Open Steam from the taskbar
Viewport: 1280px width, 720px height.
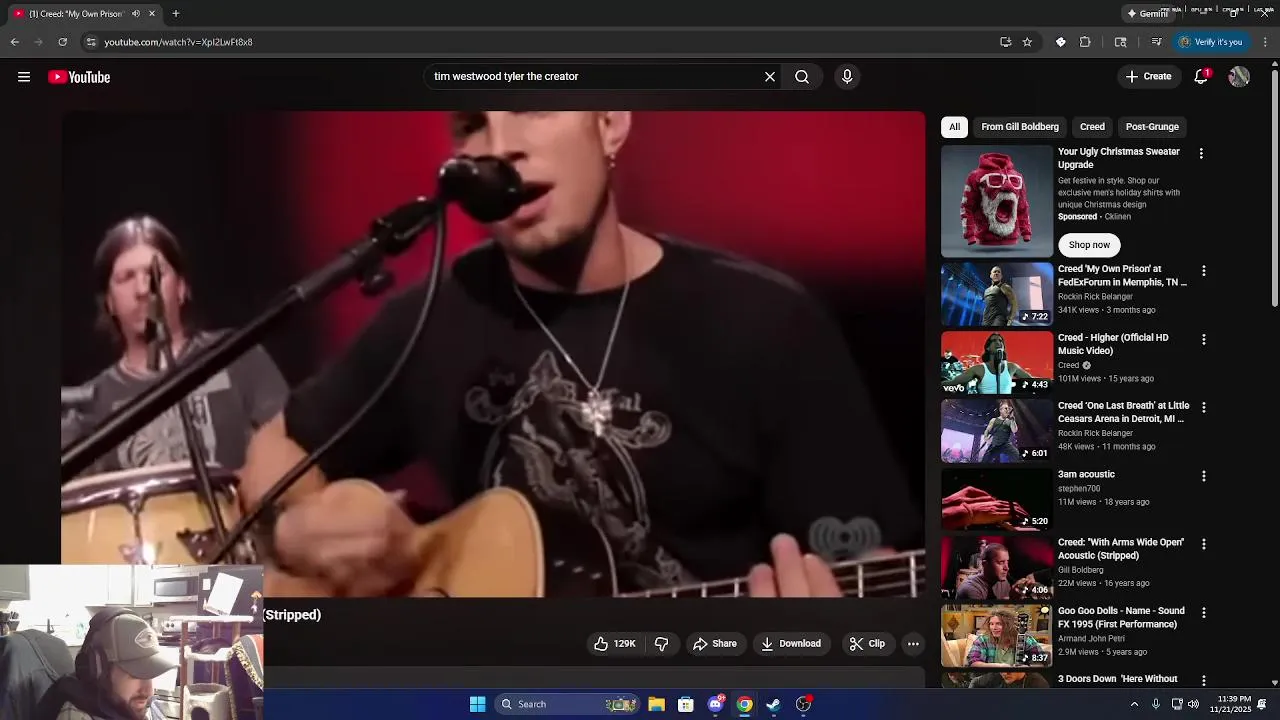pos(773,704)
